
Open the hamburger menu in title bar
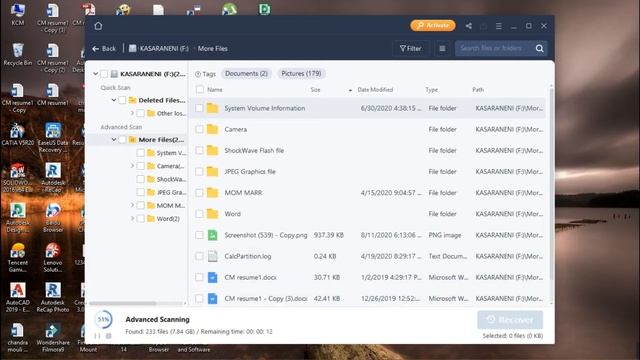(498, 26)
